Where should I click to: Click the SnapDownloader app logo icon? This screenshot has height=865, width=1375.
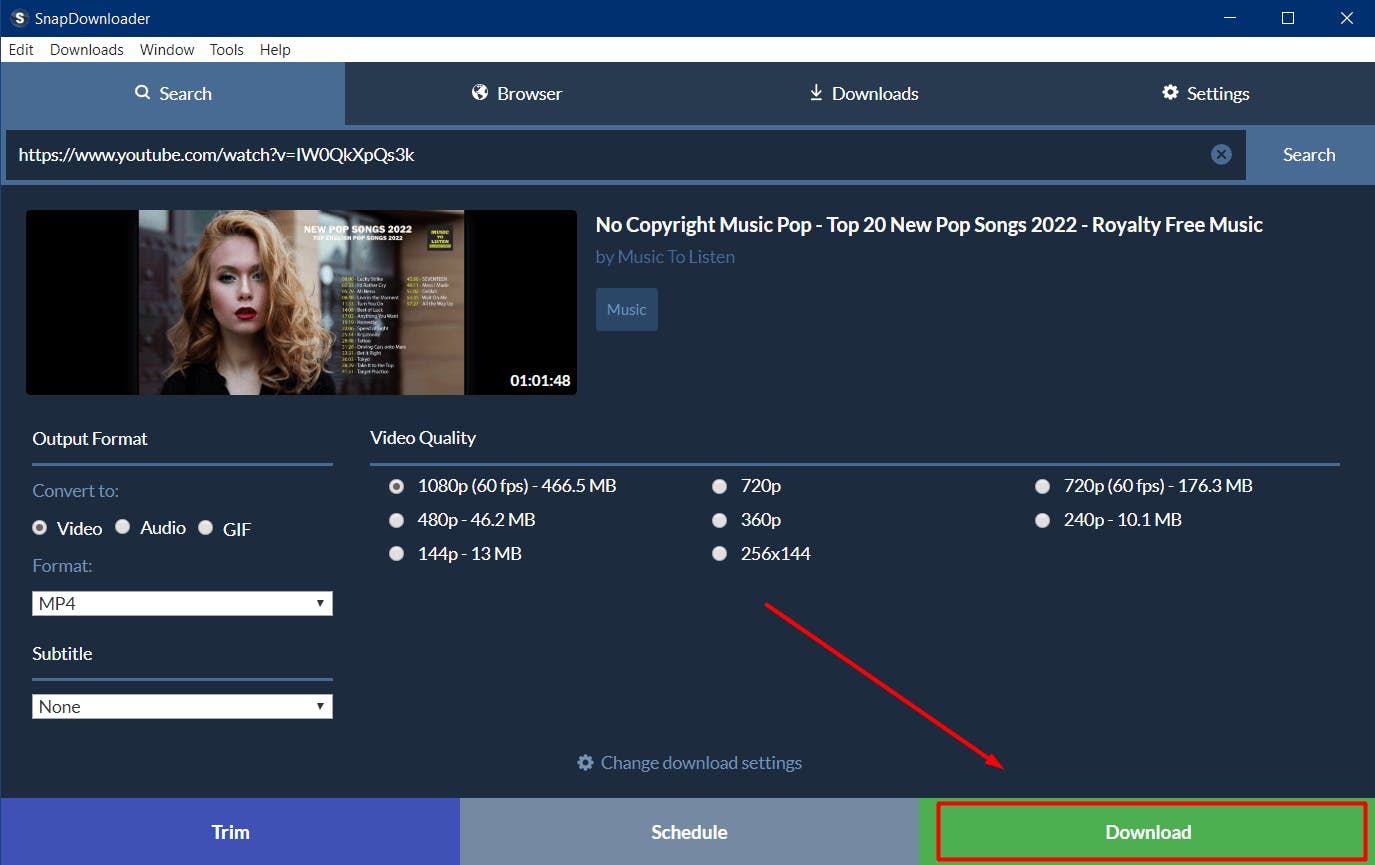pos(18,18)
